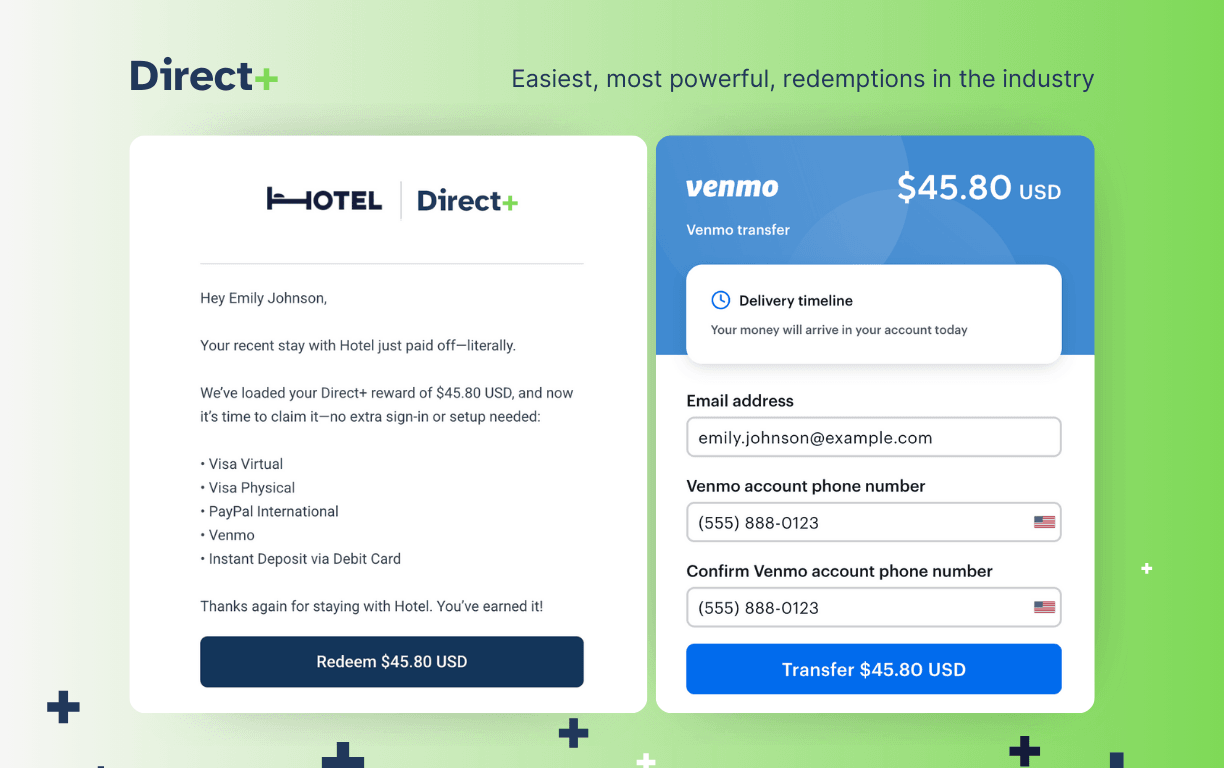Click the clock icon next to Delivery timeline

pyautogui.click(x=721, y=299)
